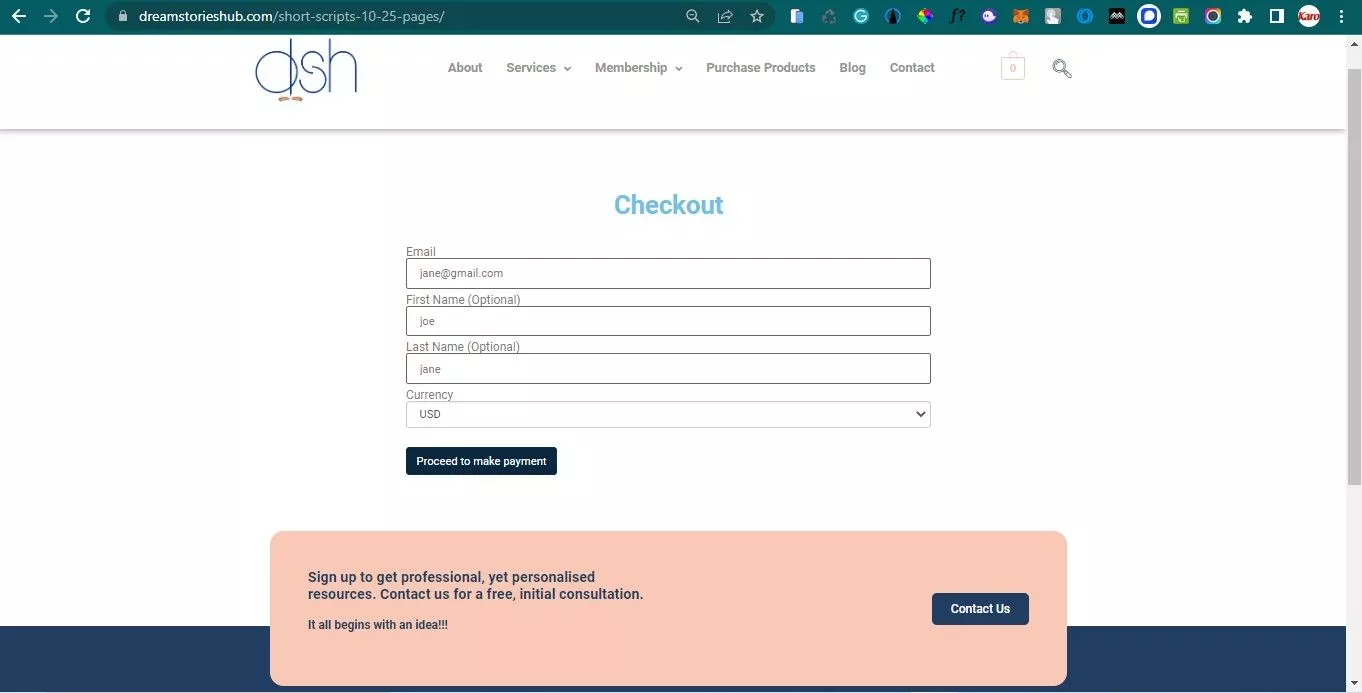The height and width of the screenshot is (693, 1362).
Task: Click the purple ghost extension icon
Action: click(989, 16)
